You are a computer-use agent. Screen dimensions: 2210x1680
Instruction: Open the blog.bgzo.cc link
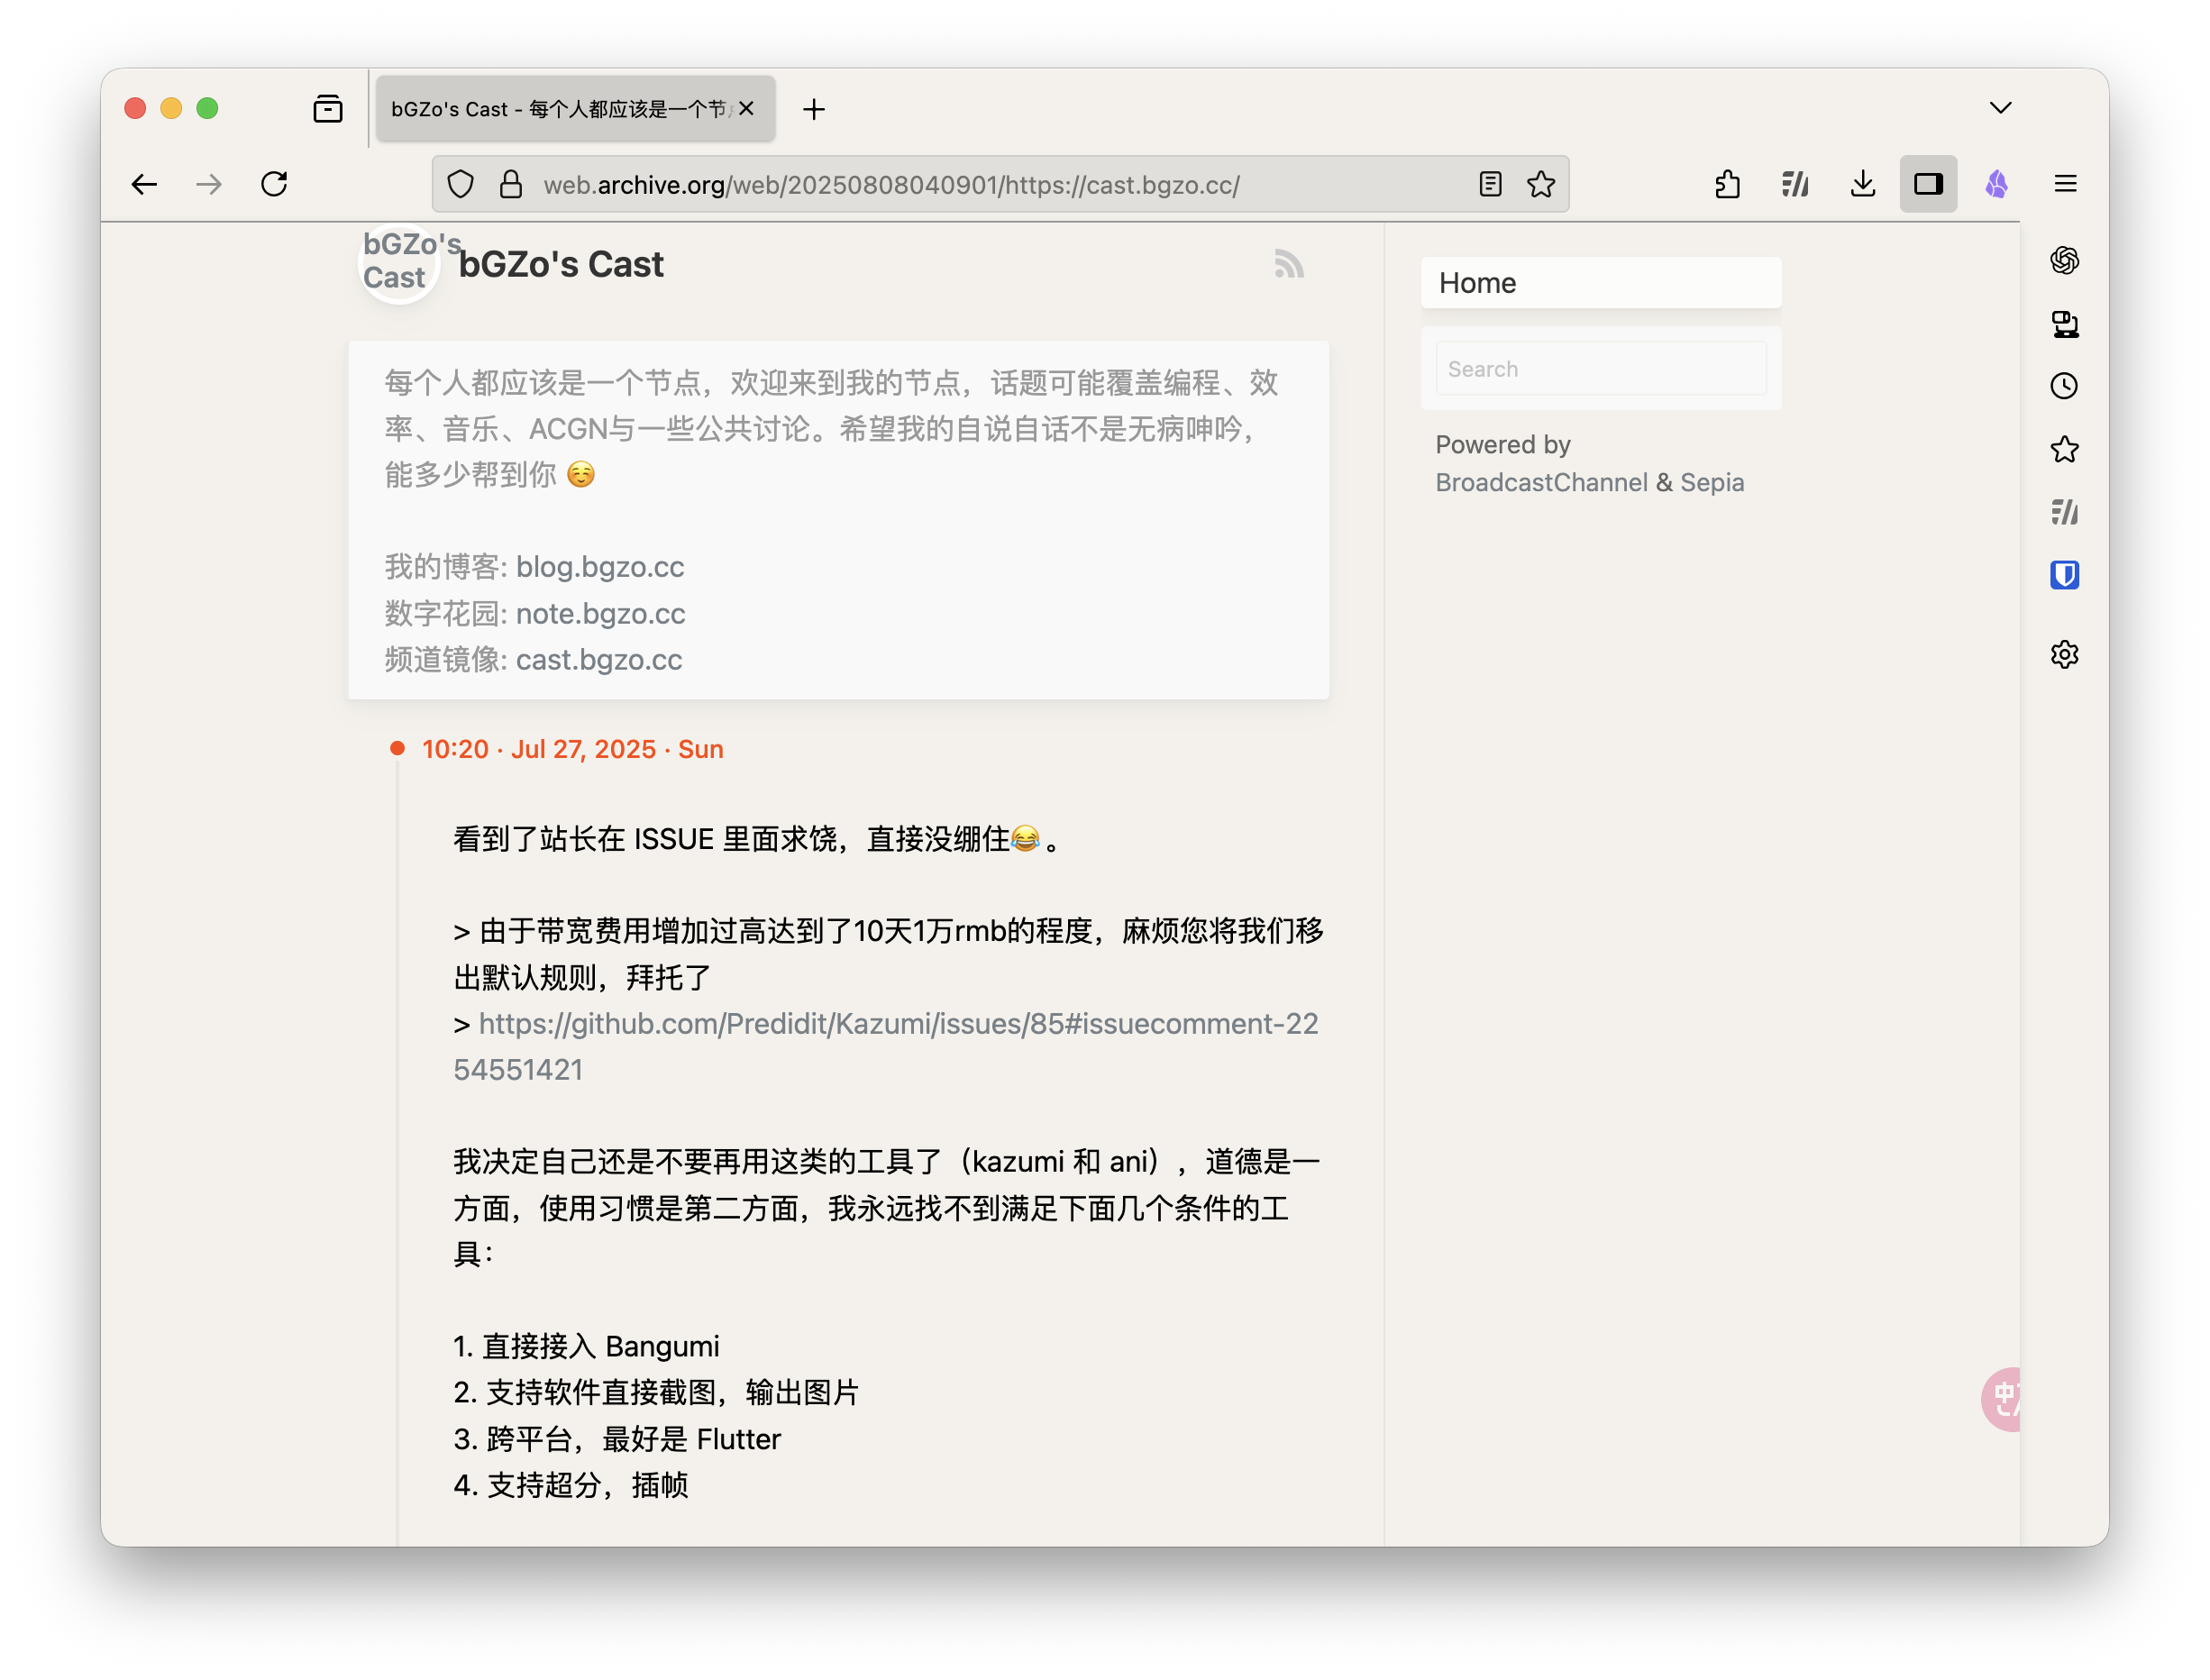tap(599, 567)
